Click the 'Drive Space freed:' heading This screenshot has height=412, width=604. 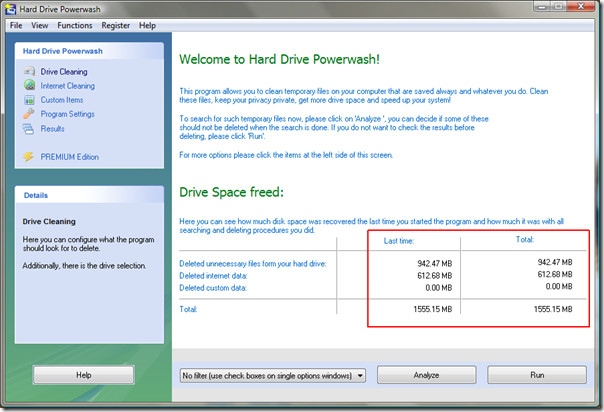tap(232, 192)
